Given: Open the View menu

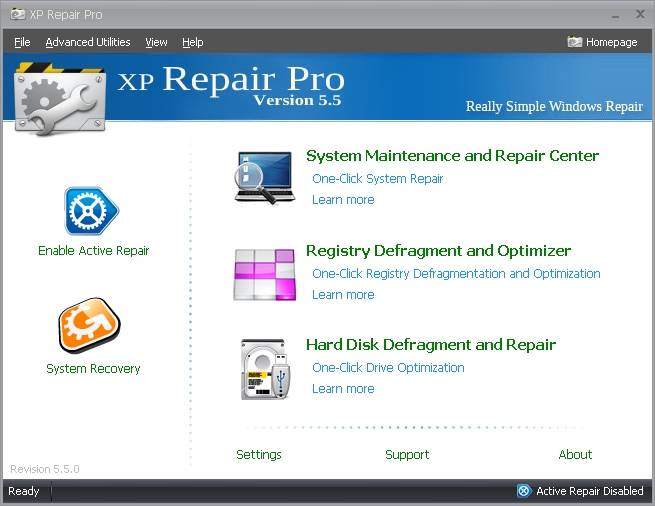Looking at the screenshot, I should [x=156, y=42].
